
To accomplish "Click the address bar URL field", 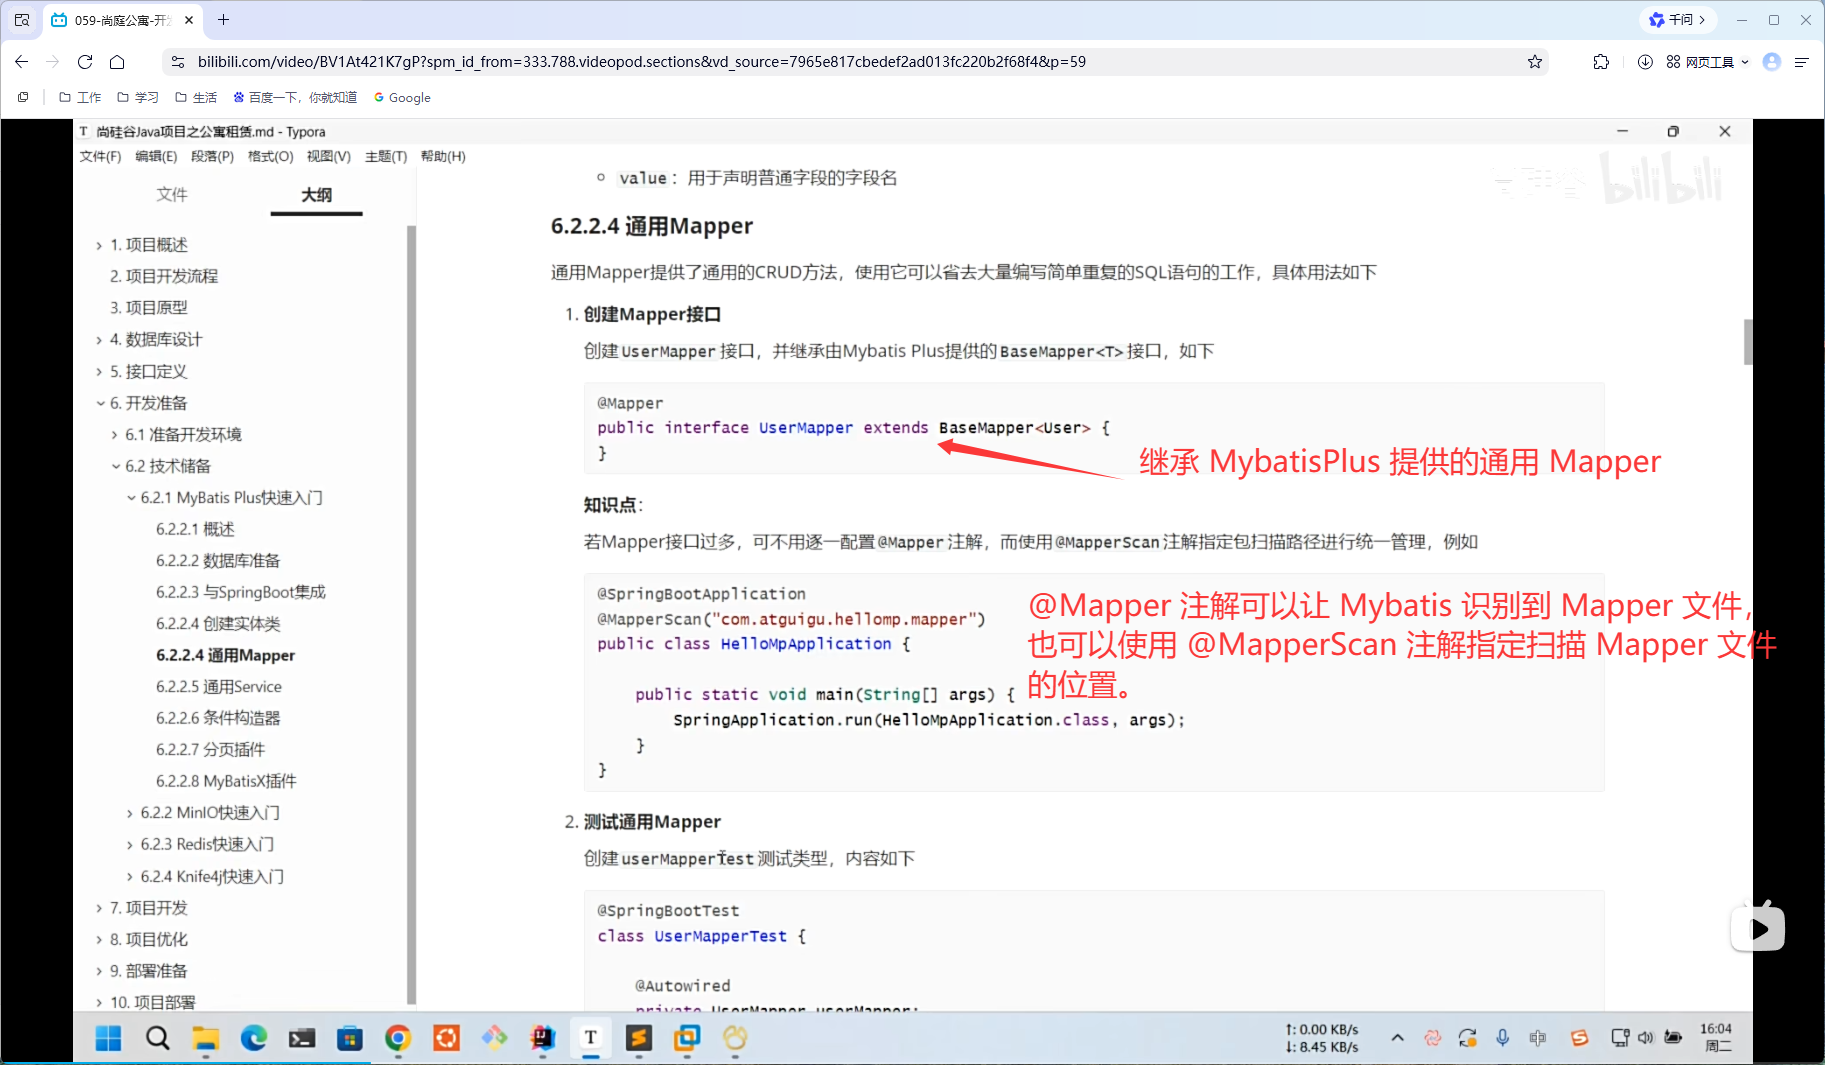I will pyautogui.click(x=855, y=62).
